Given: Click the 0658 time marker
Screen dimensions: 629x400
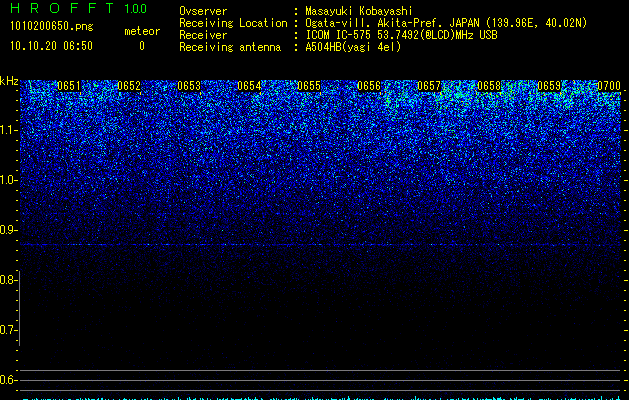Looking at the screenshot, I should (489, 86).
